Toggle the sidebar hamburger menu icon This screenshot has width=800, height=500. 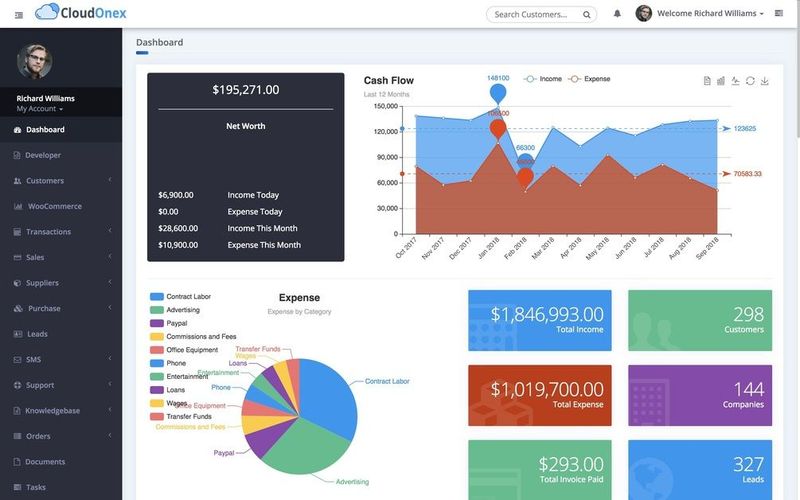point(19,15)
